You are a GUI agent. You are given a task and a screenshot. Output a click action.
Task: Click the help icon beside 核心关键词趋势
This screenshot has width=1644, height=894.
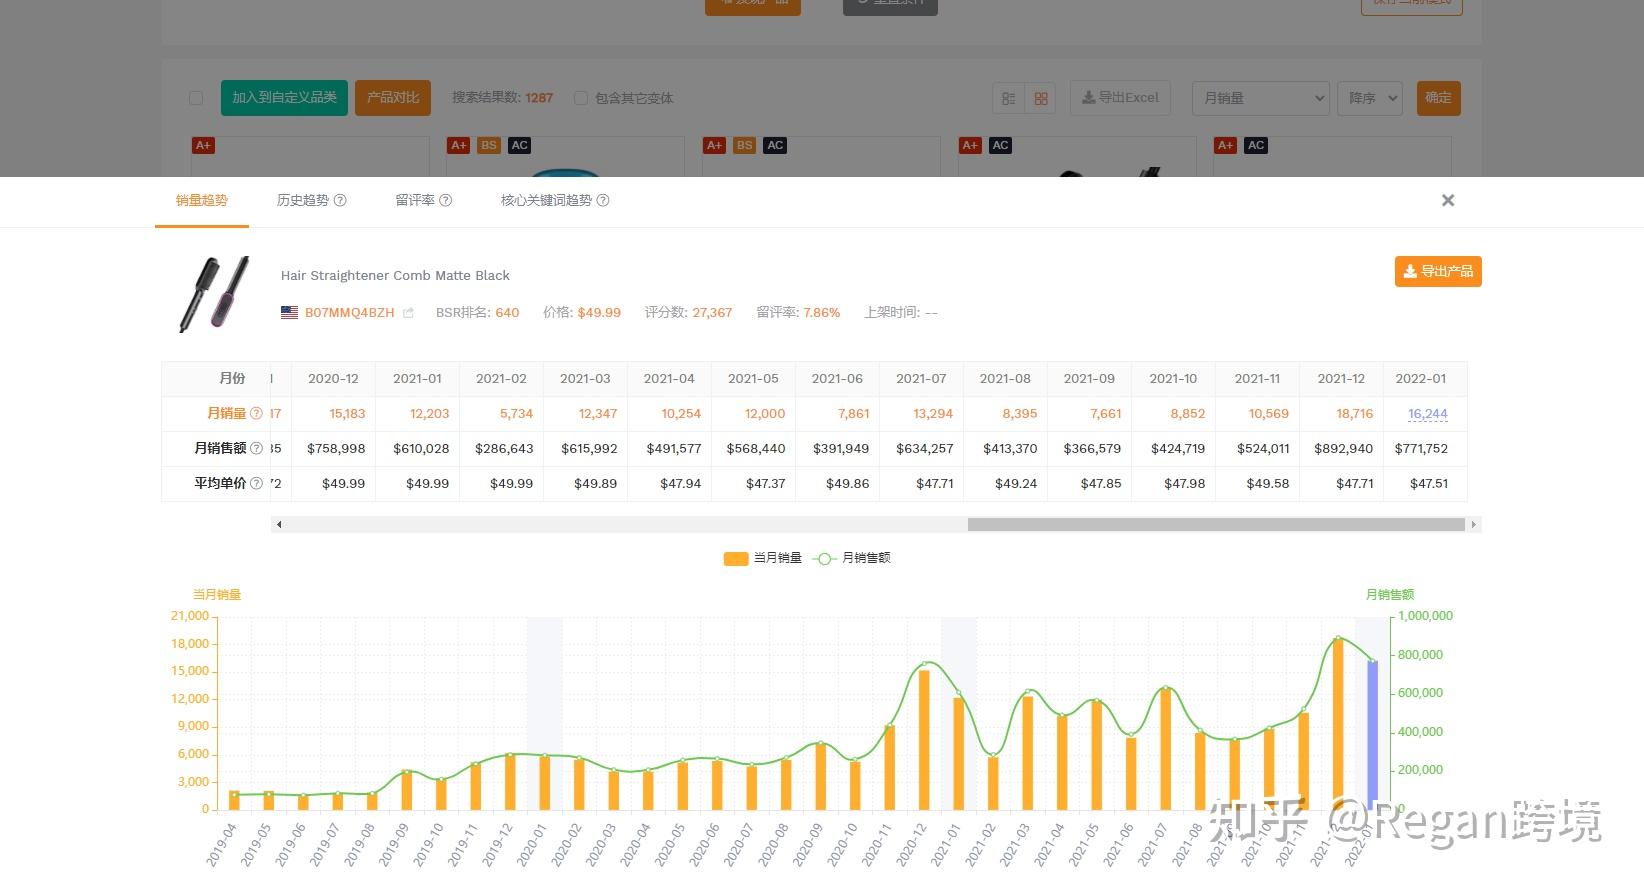603,200
